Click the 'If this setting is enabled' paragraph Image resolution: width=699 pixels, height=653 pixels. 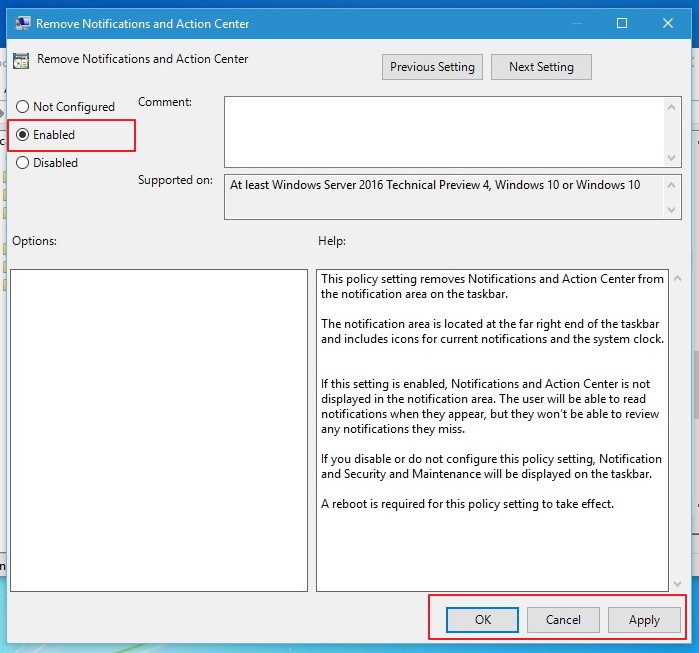coord(490,406)
